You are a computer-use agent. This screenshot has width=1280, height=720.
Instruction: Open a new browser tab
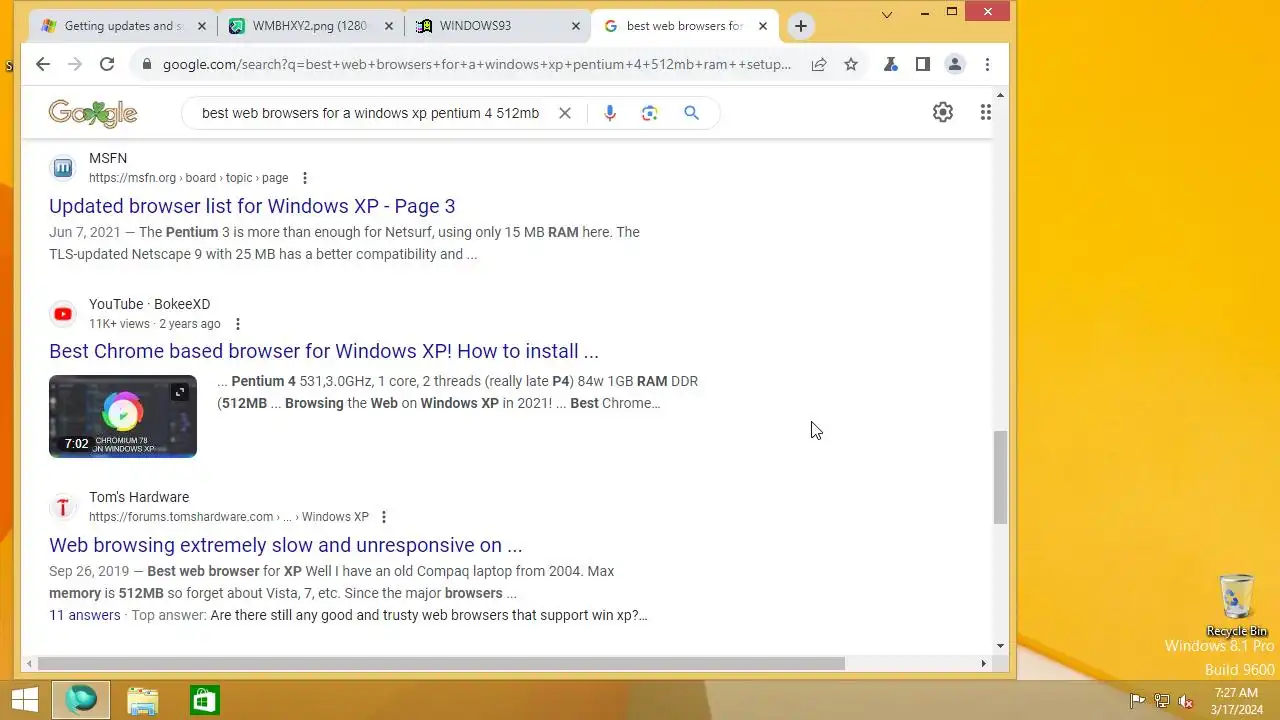coord(800,26)
